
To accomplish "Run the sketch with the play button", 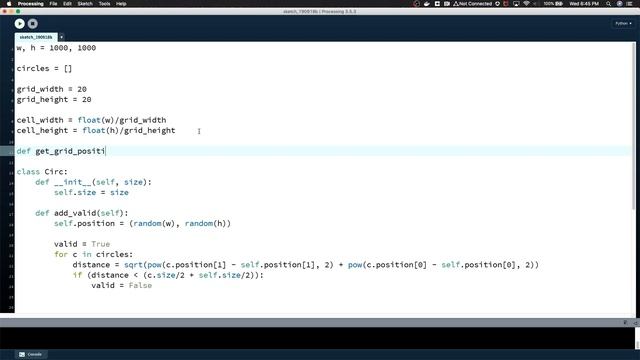I will pyautogui.click(x=20, y=24).
